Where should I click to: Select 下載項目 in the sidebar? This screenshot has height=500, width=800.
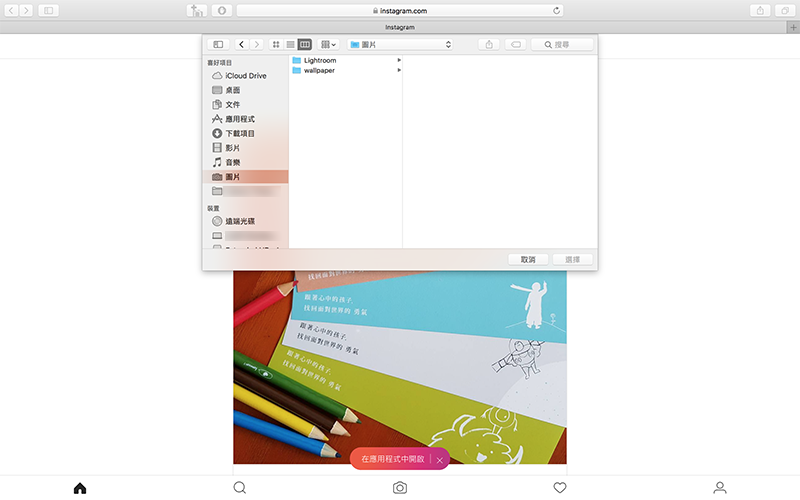pyautogui.click(x=239, y=133)
